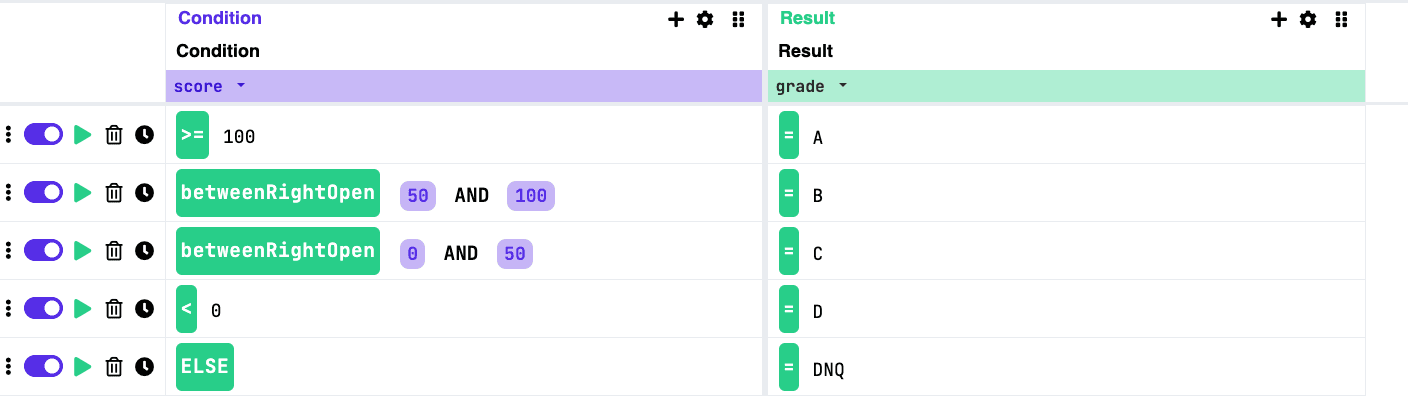
Task: Open three-dot menu of first rule row
Action: point(8,135)
